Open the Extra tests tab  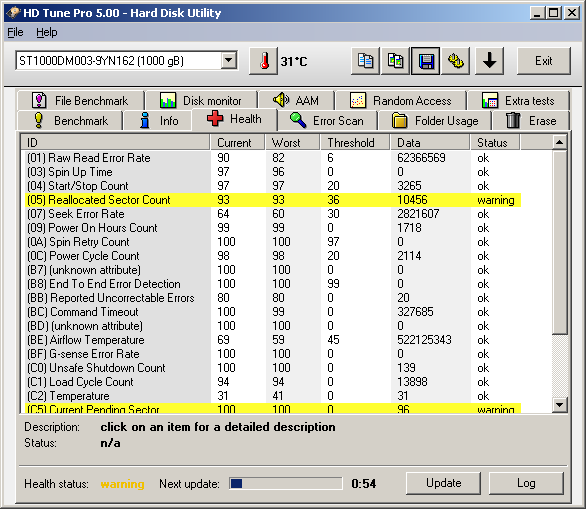point(518,101)
